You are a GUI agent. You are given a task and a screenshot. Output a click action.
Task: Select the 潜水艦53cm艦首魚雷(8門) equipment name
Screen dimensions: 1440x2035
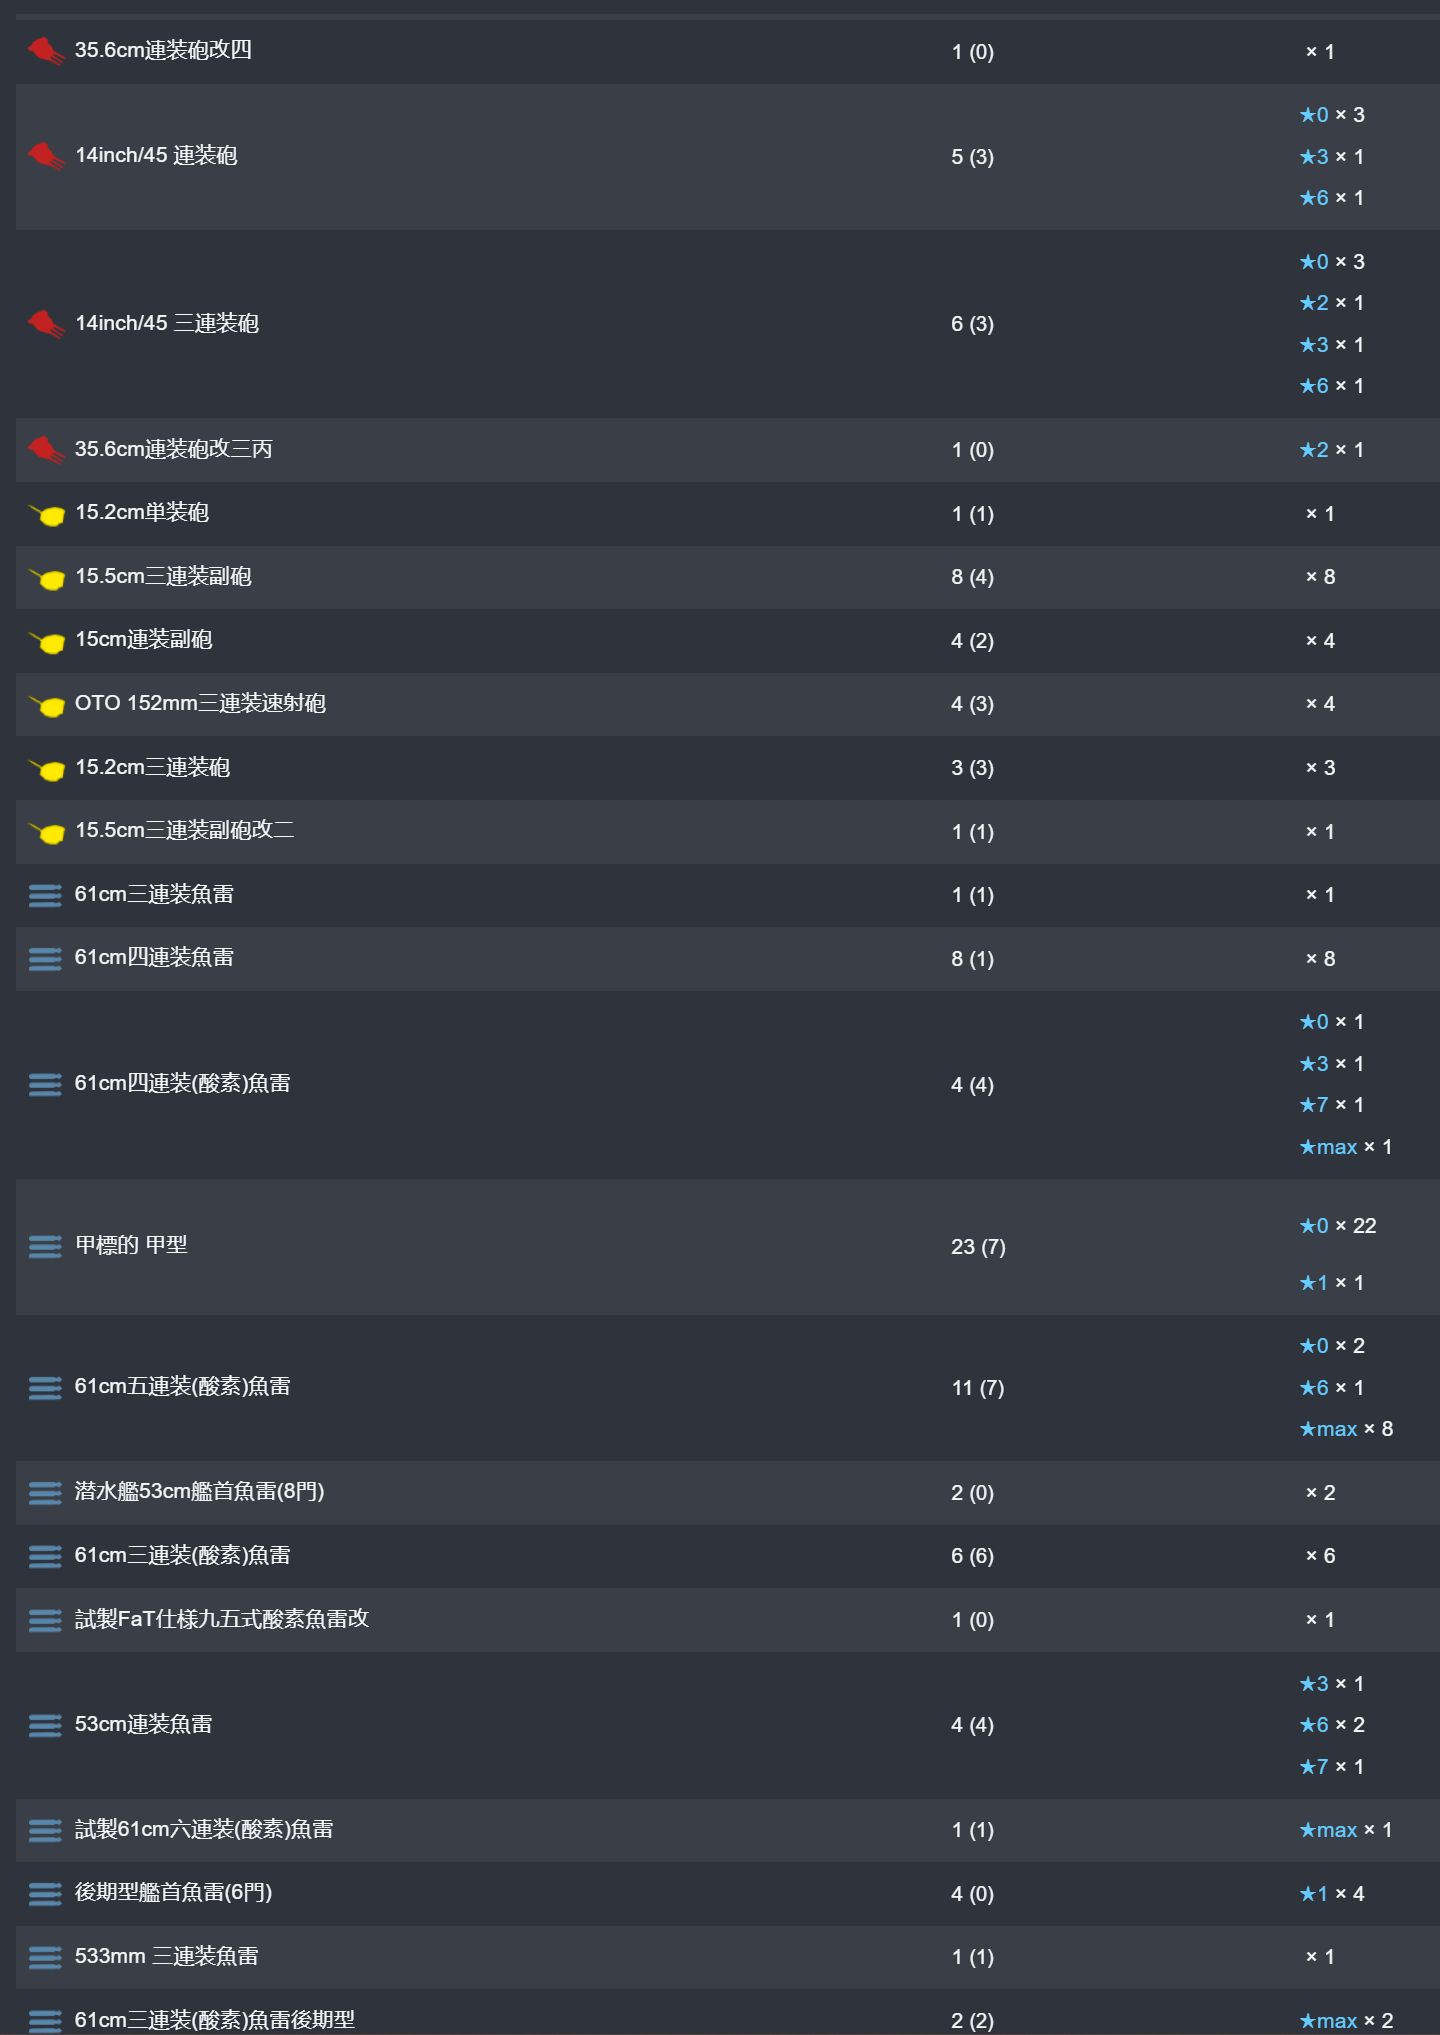[199, 1492]
